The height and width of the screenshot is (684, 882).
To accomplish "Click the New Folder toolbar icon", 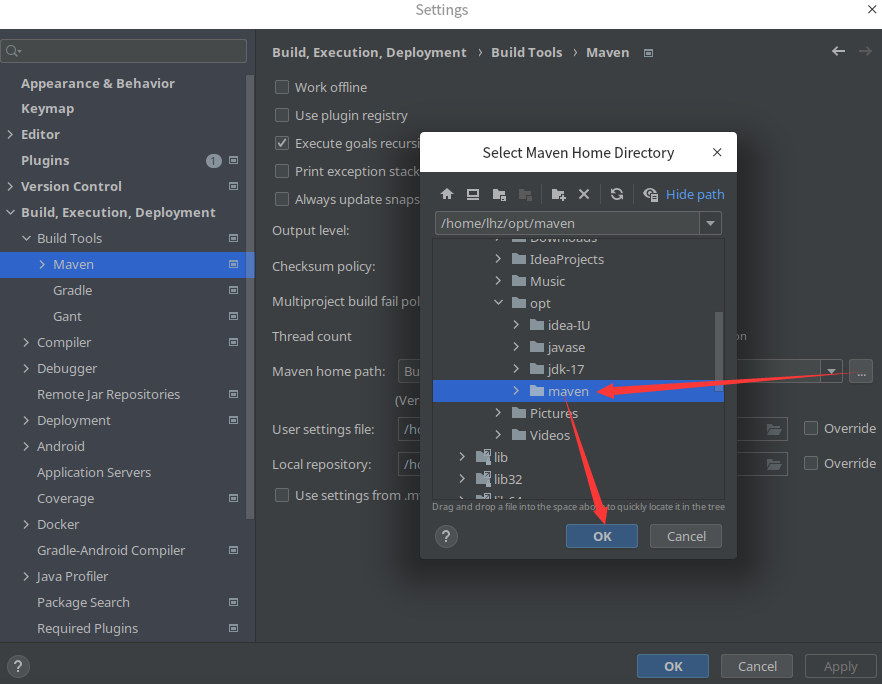I will pyautogui.click(x=558, y=195).
